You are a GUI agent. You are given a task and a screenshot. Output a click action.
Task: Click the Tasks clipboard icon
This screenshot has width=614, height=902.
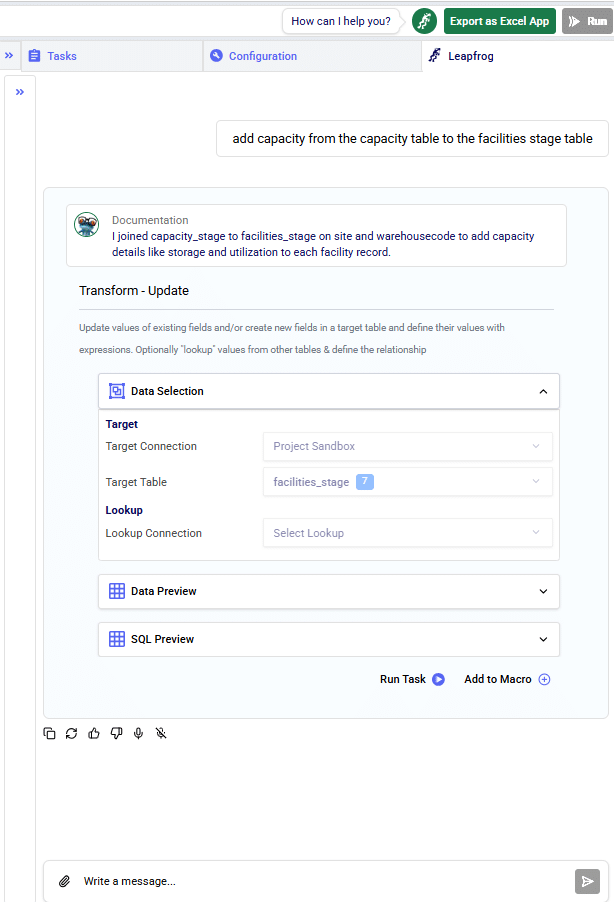coord(35,56)
